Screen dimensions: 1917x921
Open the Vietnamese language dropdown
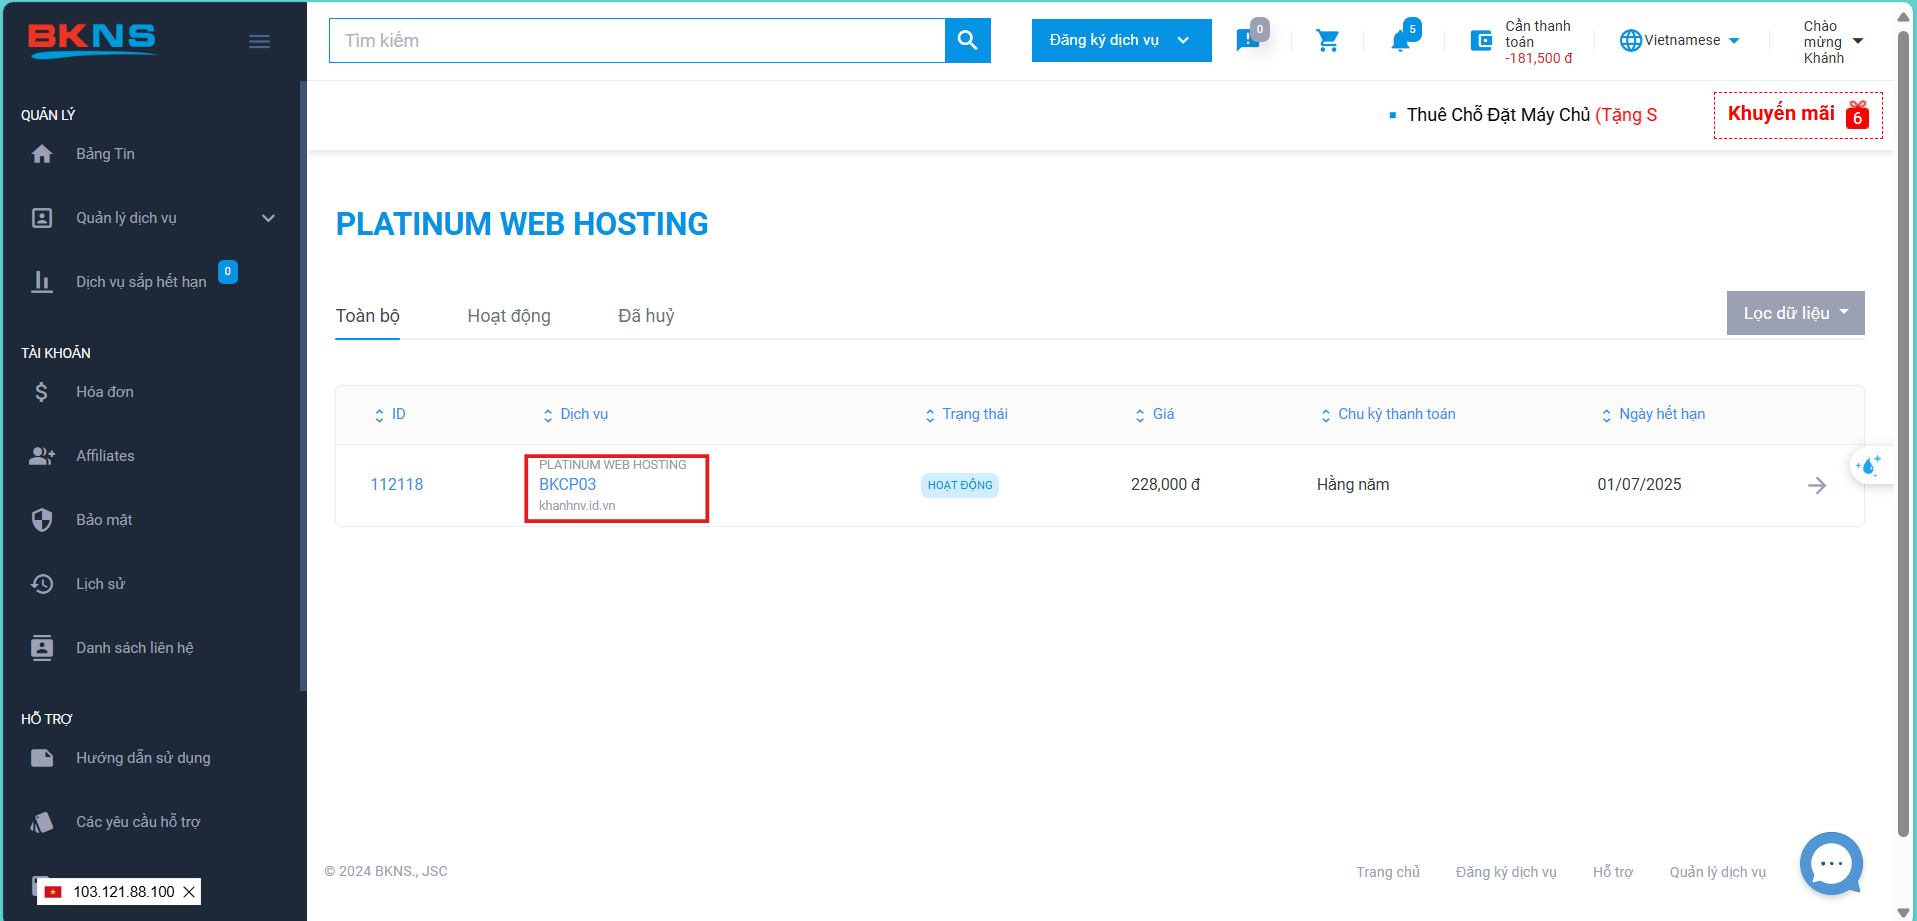[x=1680, y=40]
